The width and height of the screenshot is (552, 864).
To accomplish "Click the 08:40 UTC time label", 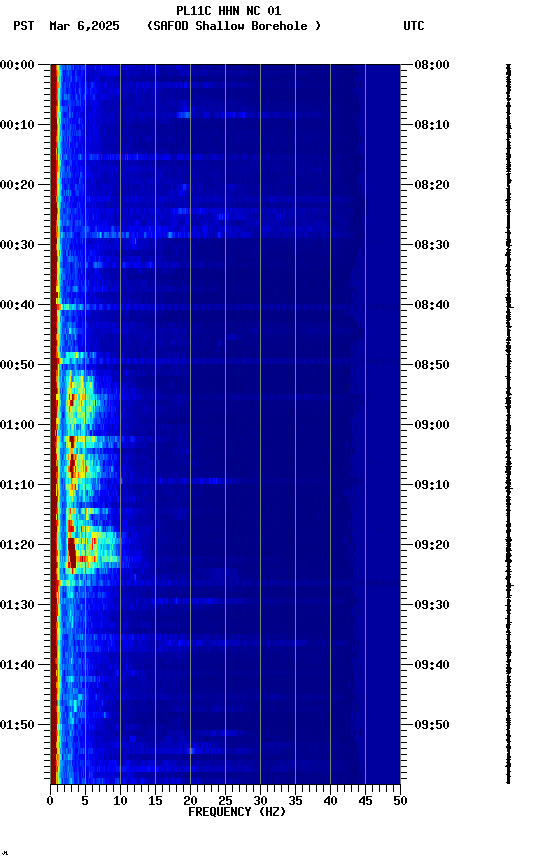I will 432,305.
